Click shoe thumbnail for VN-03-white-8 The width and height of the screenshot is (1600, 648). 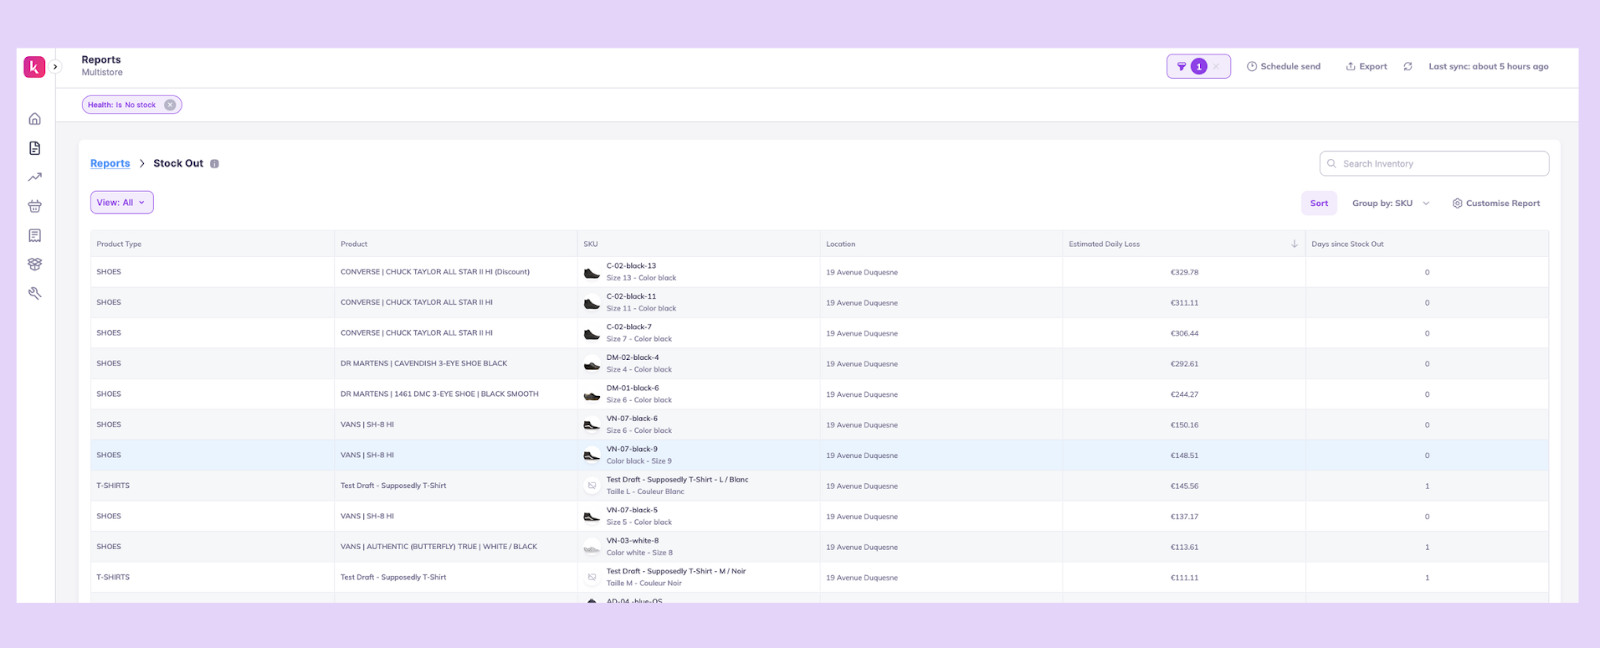[x=592, y=547]
